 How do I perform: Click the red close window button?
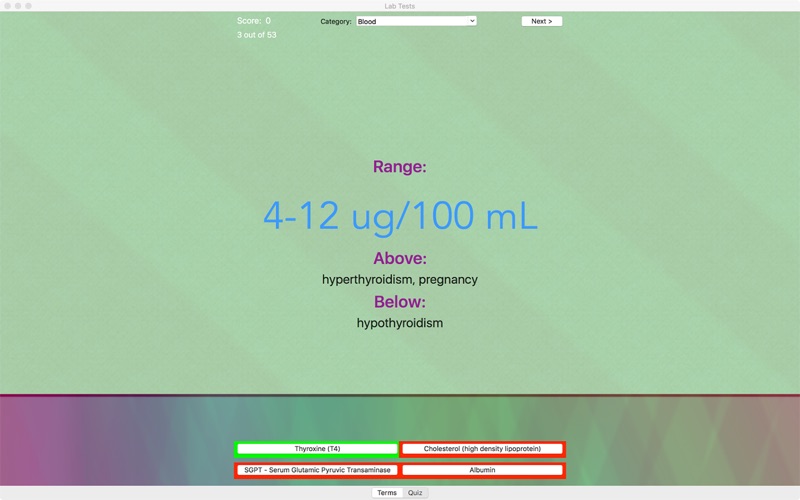(x=7, y=6)
